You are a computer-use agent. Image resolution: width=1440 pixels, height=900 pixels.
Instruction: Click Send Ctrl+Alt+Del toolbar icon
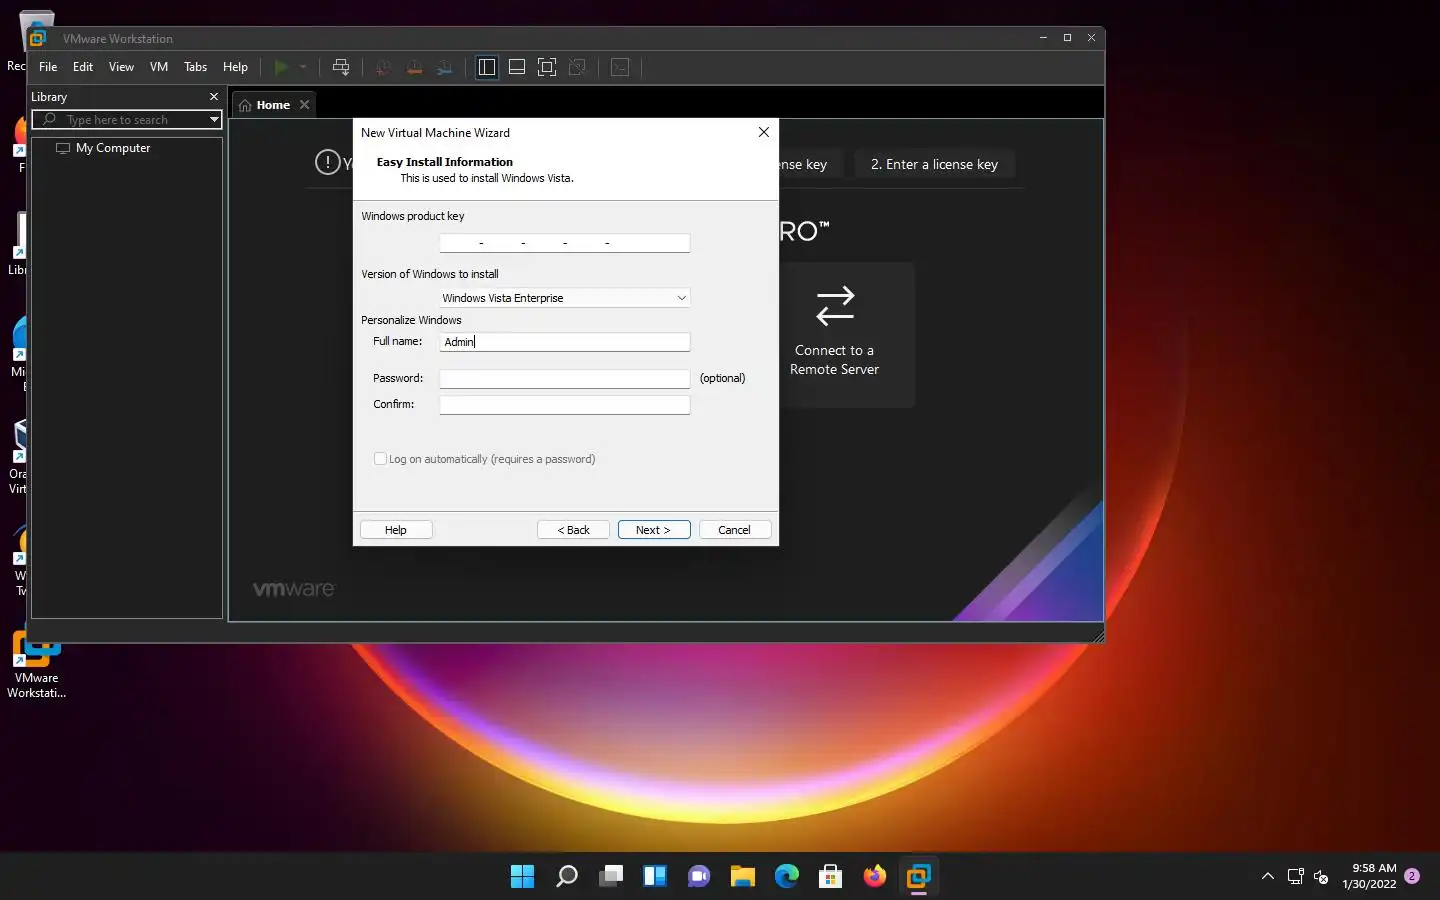tap(341, 67)
